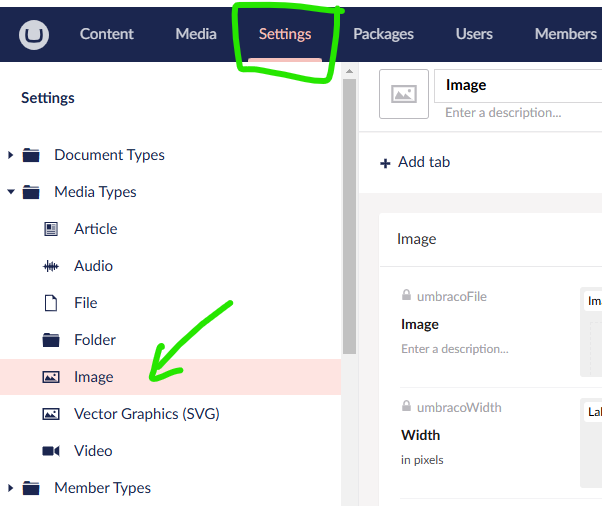Change the media type icon picker
Screen dimensions: 602x506
tap(404, 94)
